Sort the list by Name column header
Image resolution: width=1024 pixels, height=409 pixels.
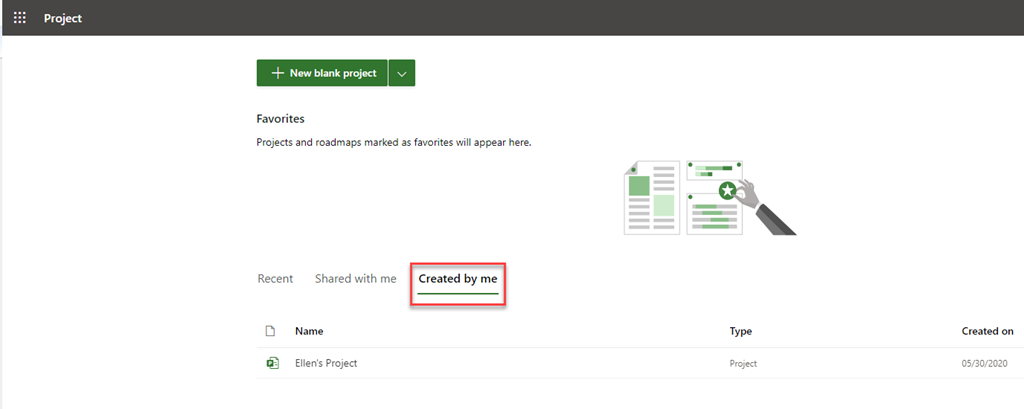[309, 331]
